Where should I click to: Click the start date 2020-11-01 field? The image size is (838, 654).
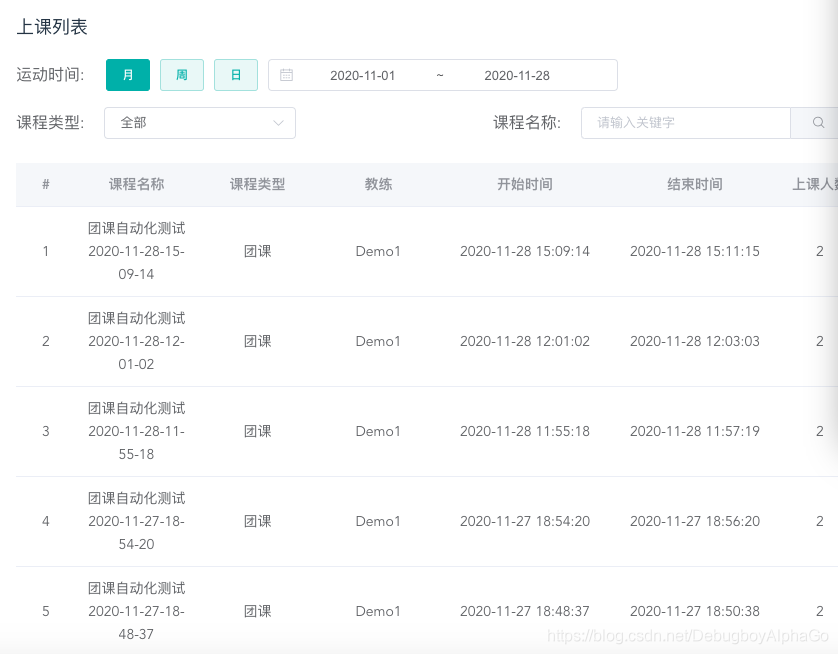point(362,75)
